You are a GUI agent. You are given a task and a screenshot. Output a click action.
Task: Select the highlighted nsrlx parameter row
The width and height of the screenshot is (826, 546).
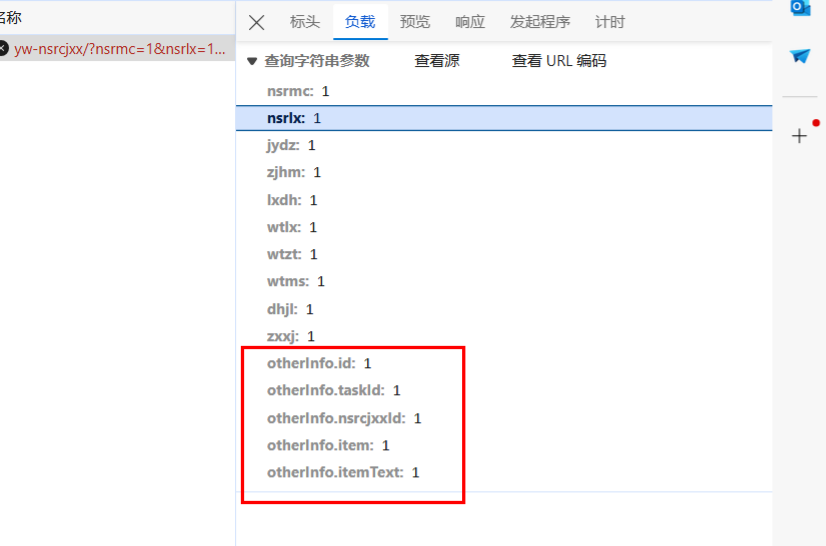tap(504, 118)
